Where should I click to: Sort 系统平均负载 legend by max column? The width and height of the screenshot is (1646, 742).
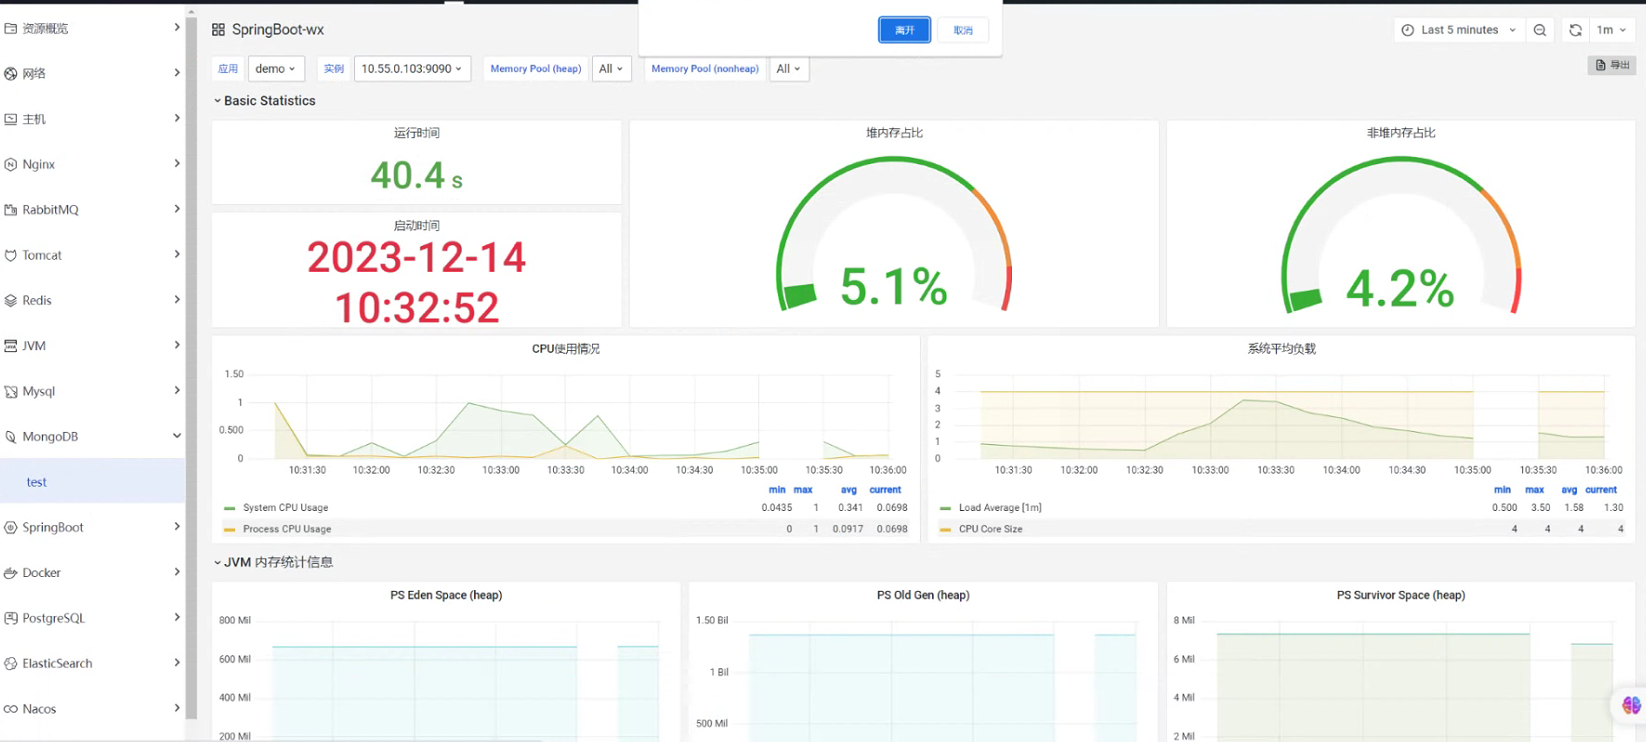(1535, 490)
